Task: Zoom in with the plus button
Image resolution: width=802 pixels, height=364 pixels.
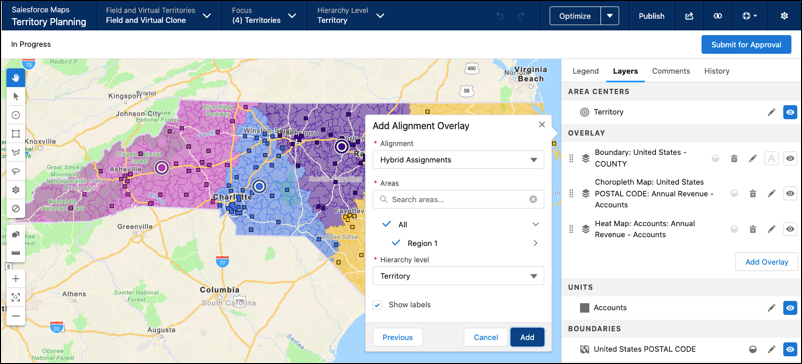Action: tap(16, 279)
